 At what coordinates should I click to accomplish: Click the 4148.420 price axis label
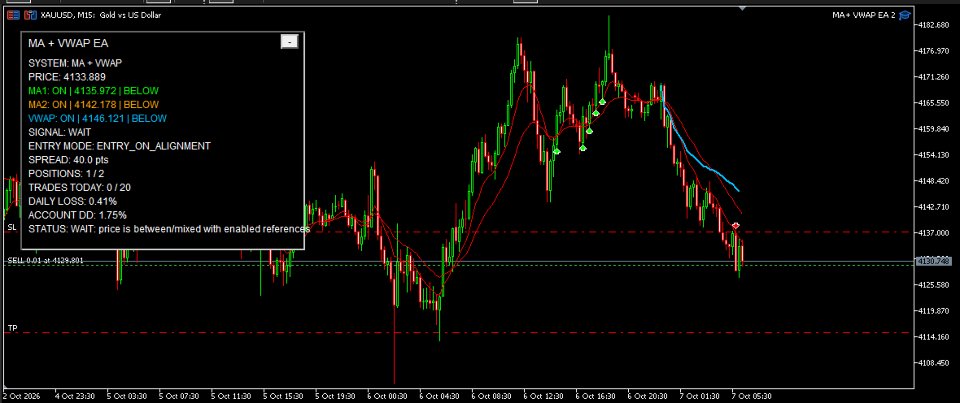[x=934, y=181]
